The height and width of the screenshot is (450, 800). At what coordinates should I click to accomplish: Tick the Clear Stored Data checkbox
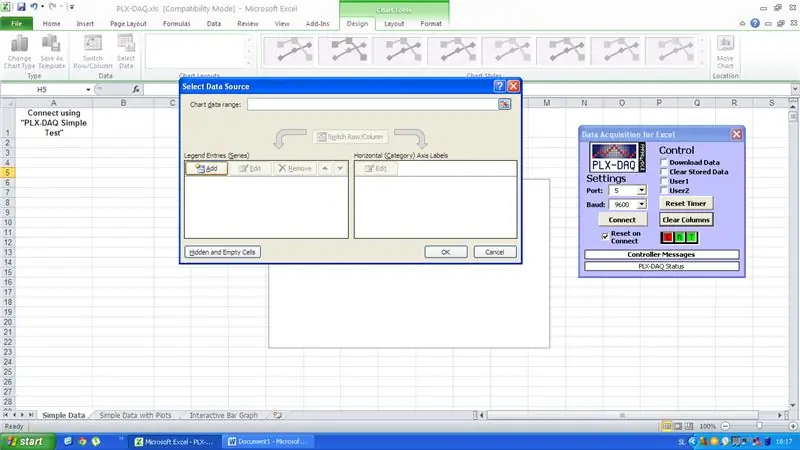pos(664,171)
